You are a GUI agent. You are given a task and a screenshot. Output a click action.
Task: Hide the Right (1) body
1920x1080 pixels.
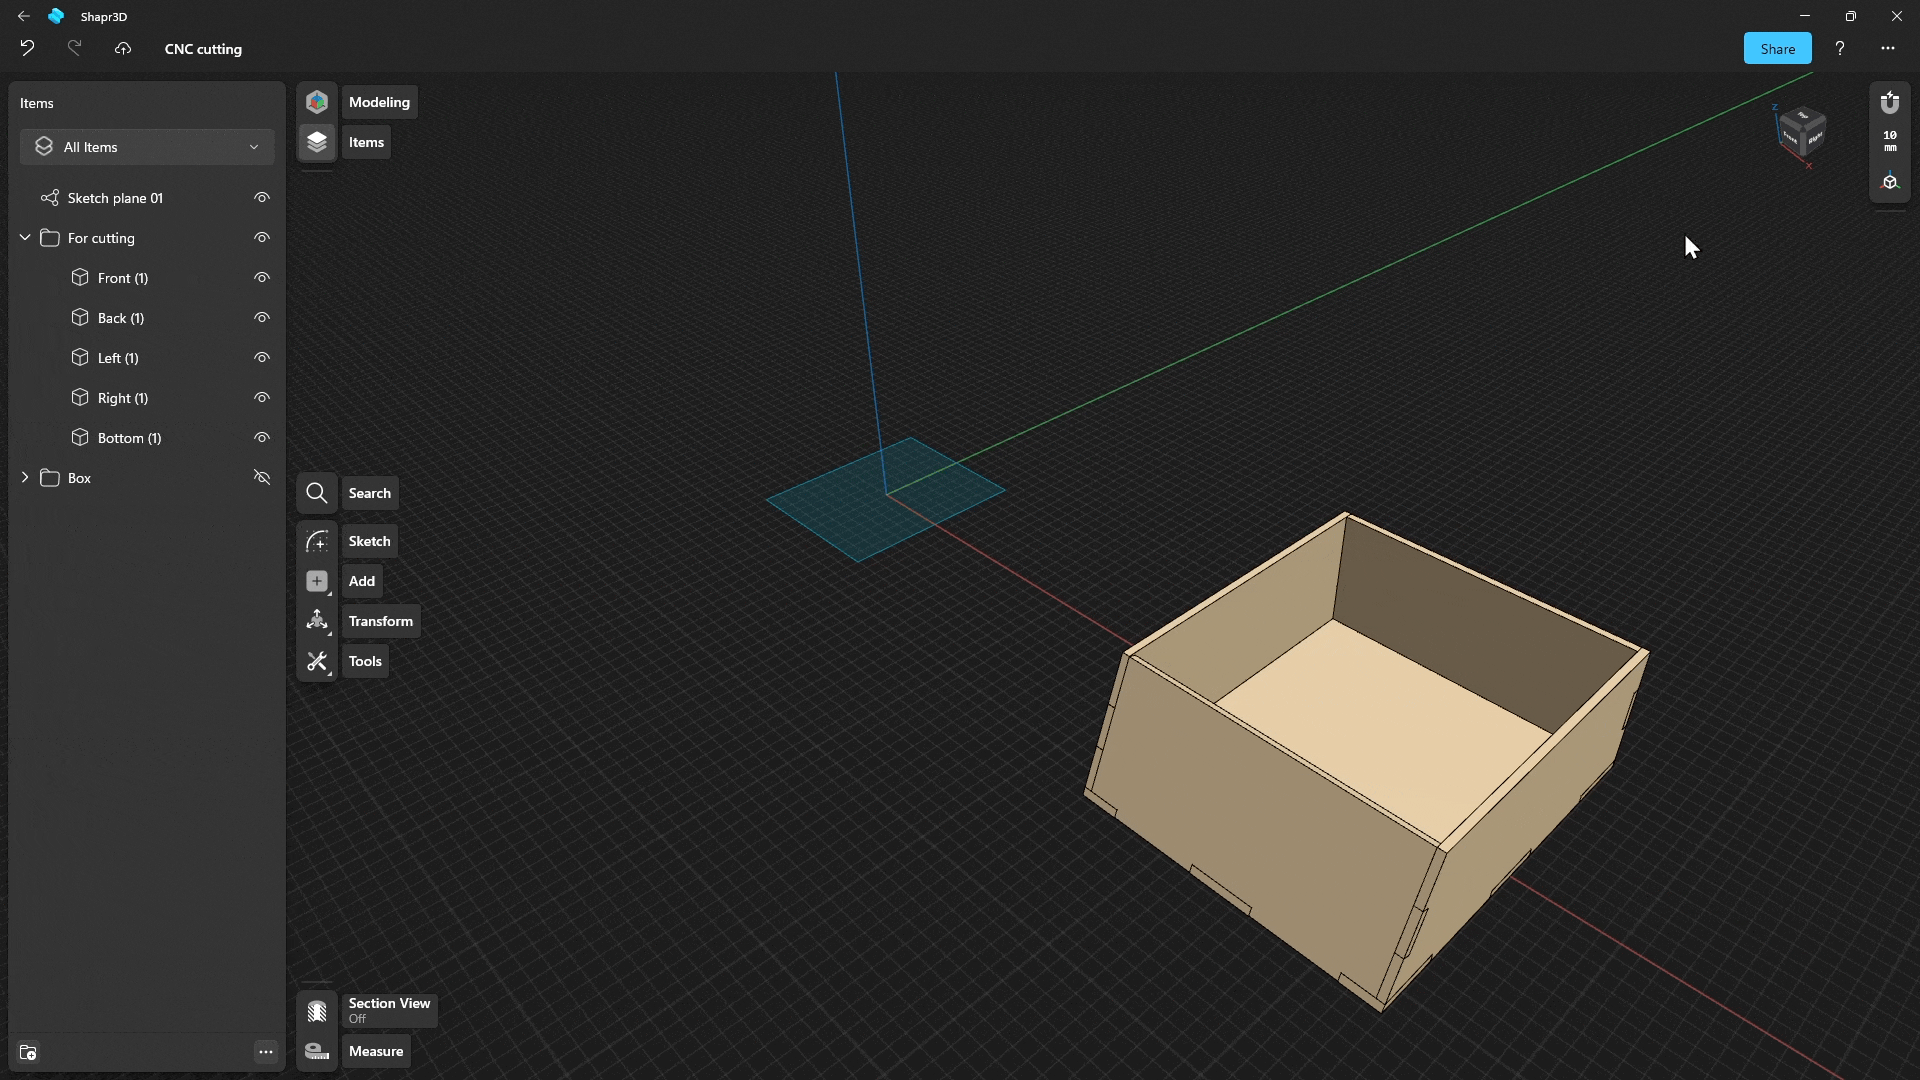click(262, 398)
